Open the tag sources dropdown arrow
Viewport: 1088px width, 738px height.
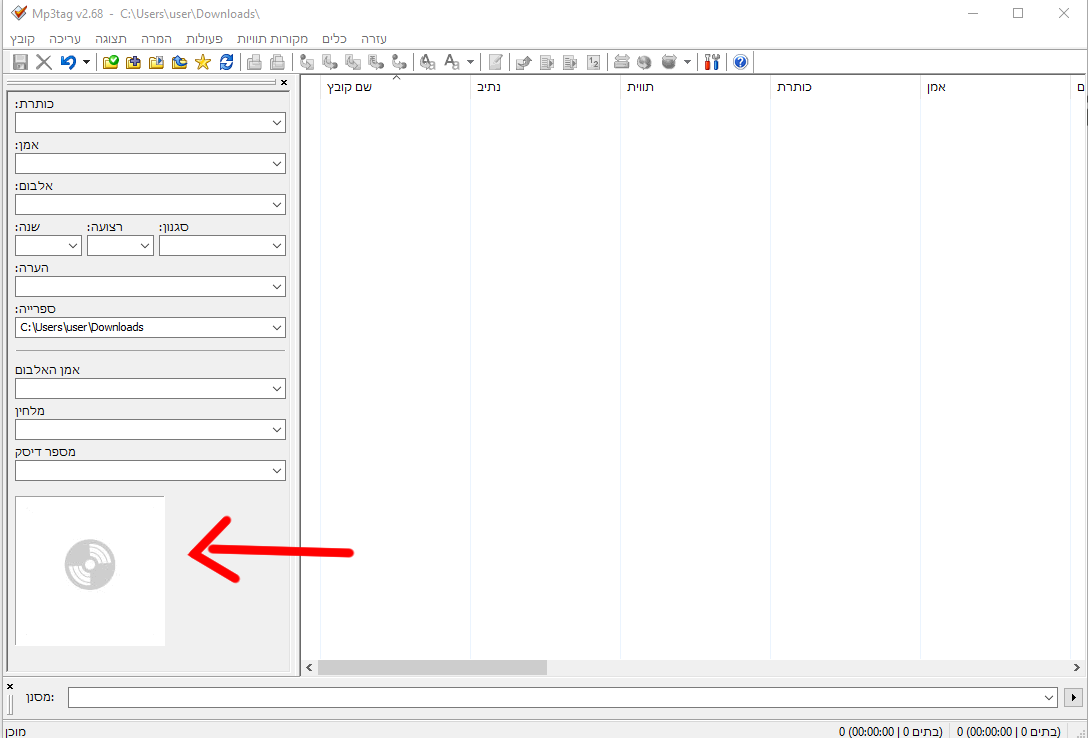coord(687,62)
